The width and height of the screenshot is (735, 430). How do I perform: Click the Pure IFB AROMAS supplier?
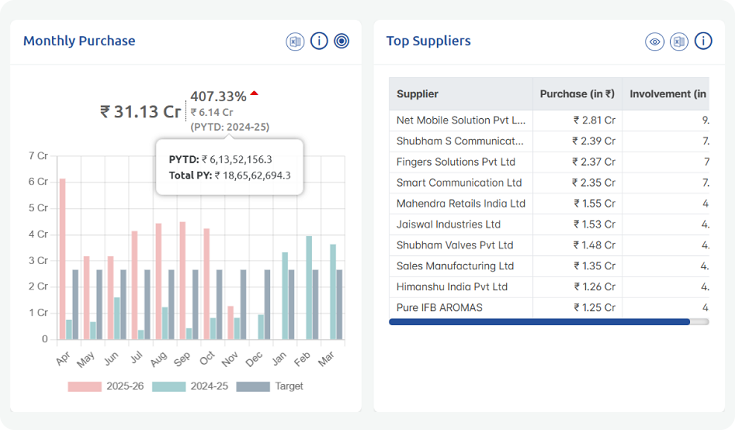click(x=439, y=307)
